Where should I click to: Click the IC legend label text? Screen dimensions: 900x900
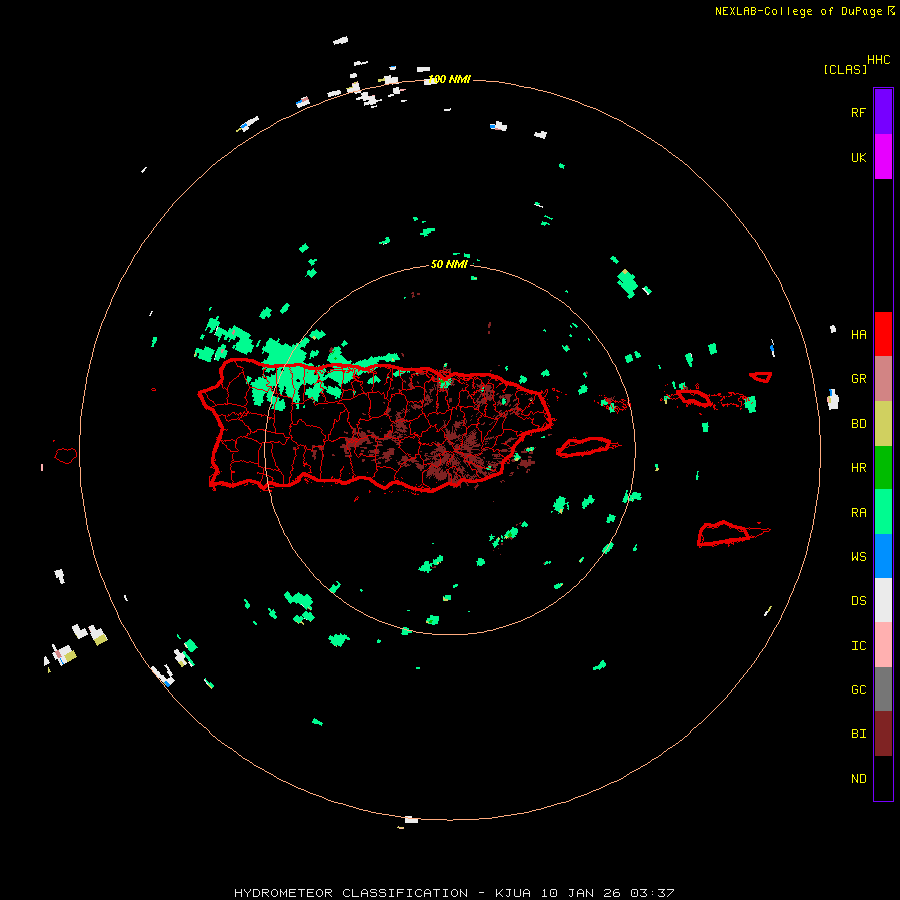click(x=858, y=646)
